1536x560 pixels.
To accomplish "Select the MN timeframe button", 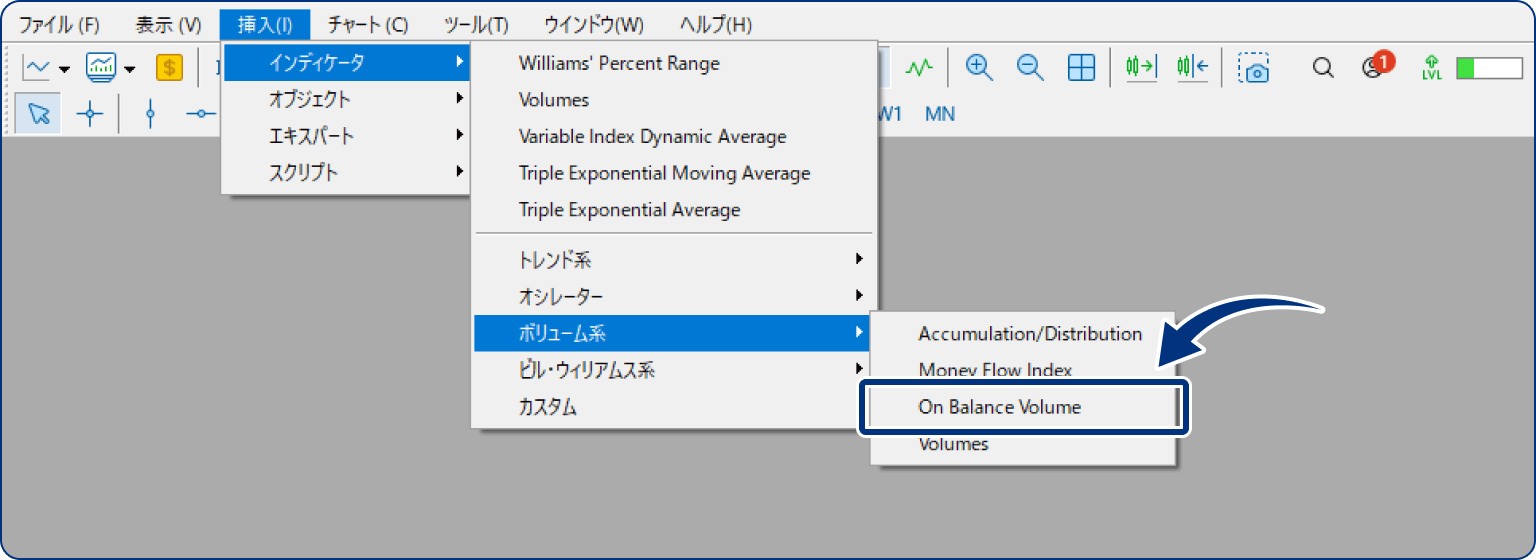I will pos(940,114).
